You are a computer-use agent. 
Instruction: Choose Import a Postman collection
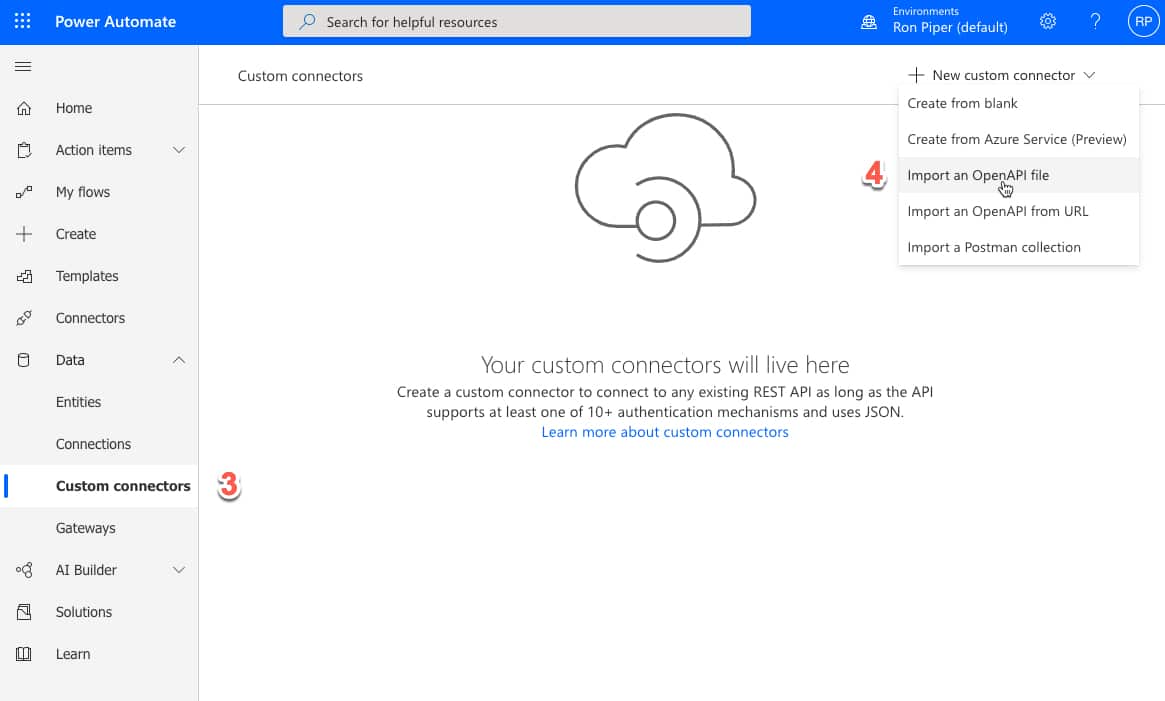[993, 247]
